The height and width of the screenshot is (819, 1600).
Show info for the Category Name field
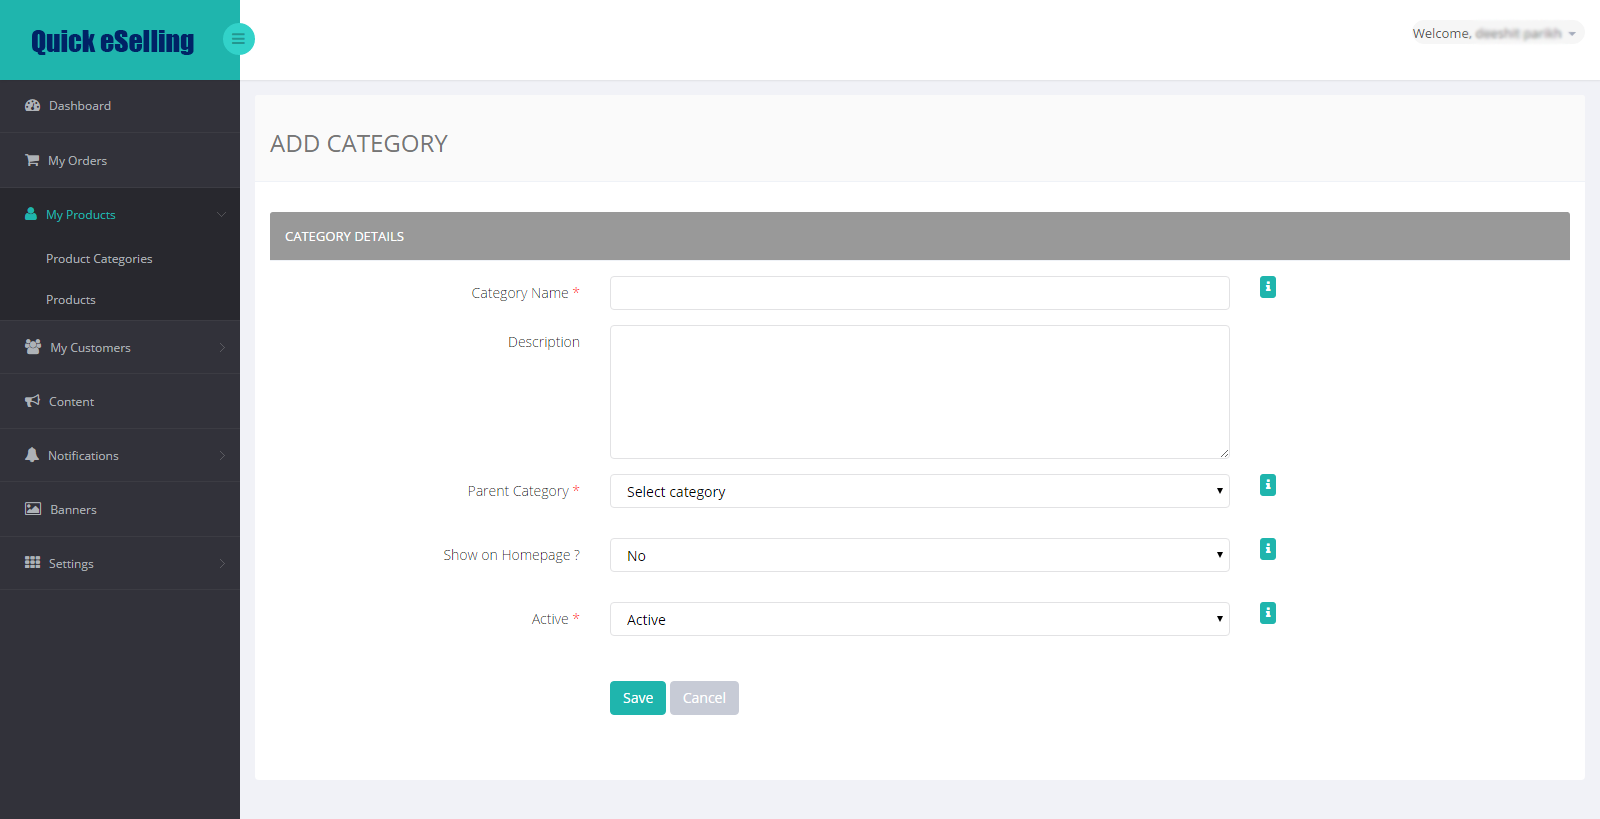click(1267, 287)
